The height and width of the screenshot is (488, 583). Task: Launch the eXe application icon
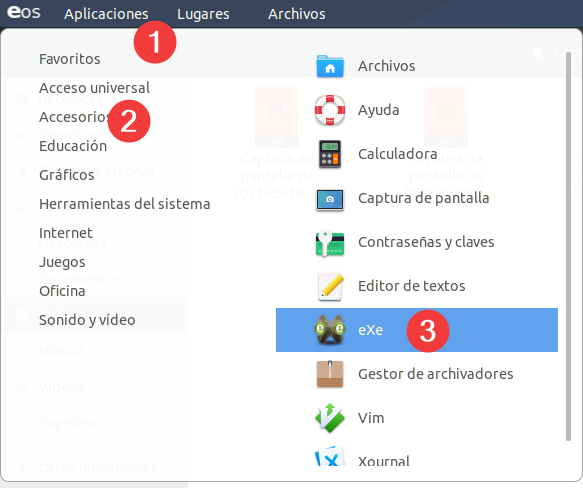tap(330, 330)
